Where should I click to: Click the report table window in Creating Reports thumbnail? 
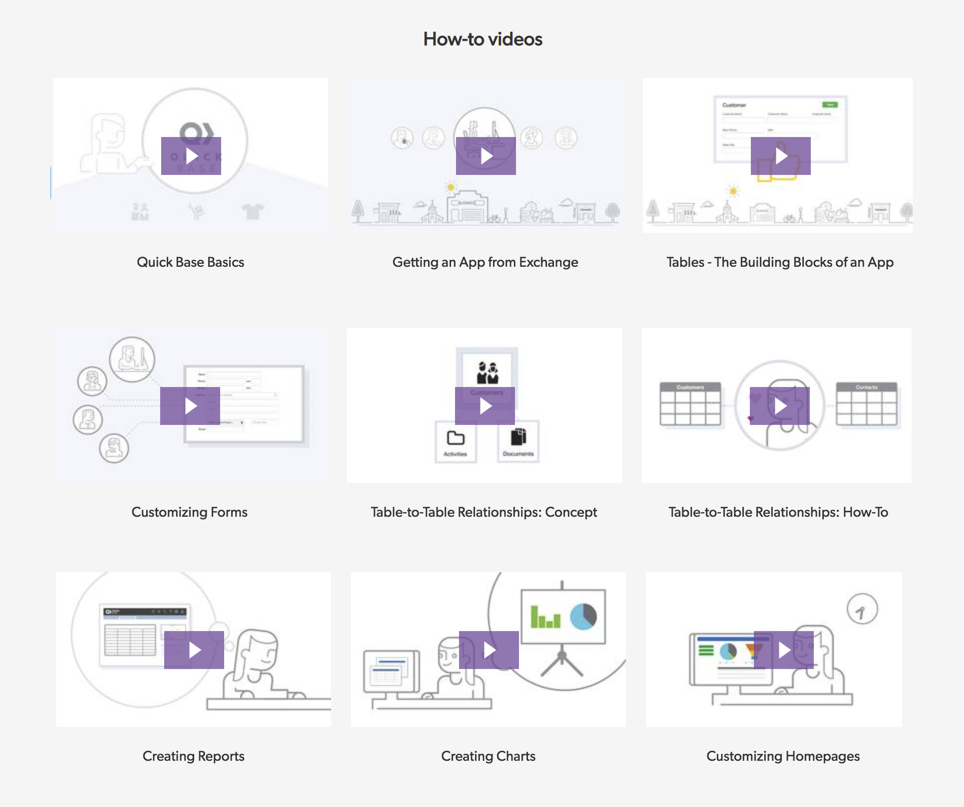pos(145,636)
